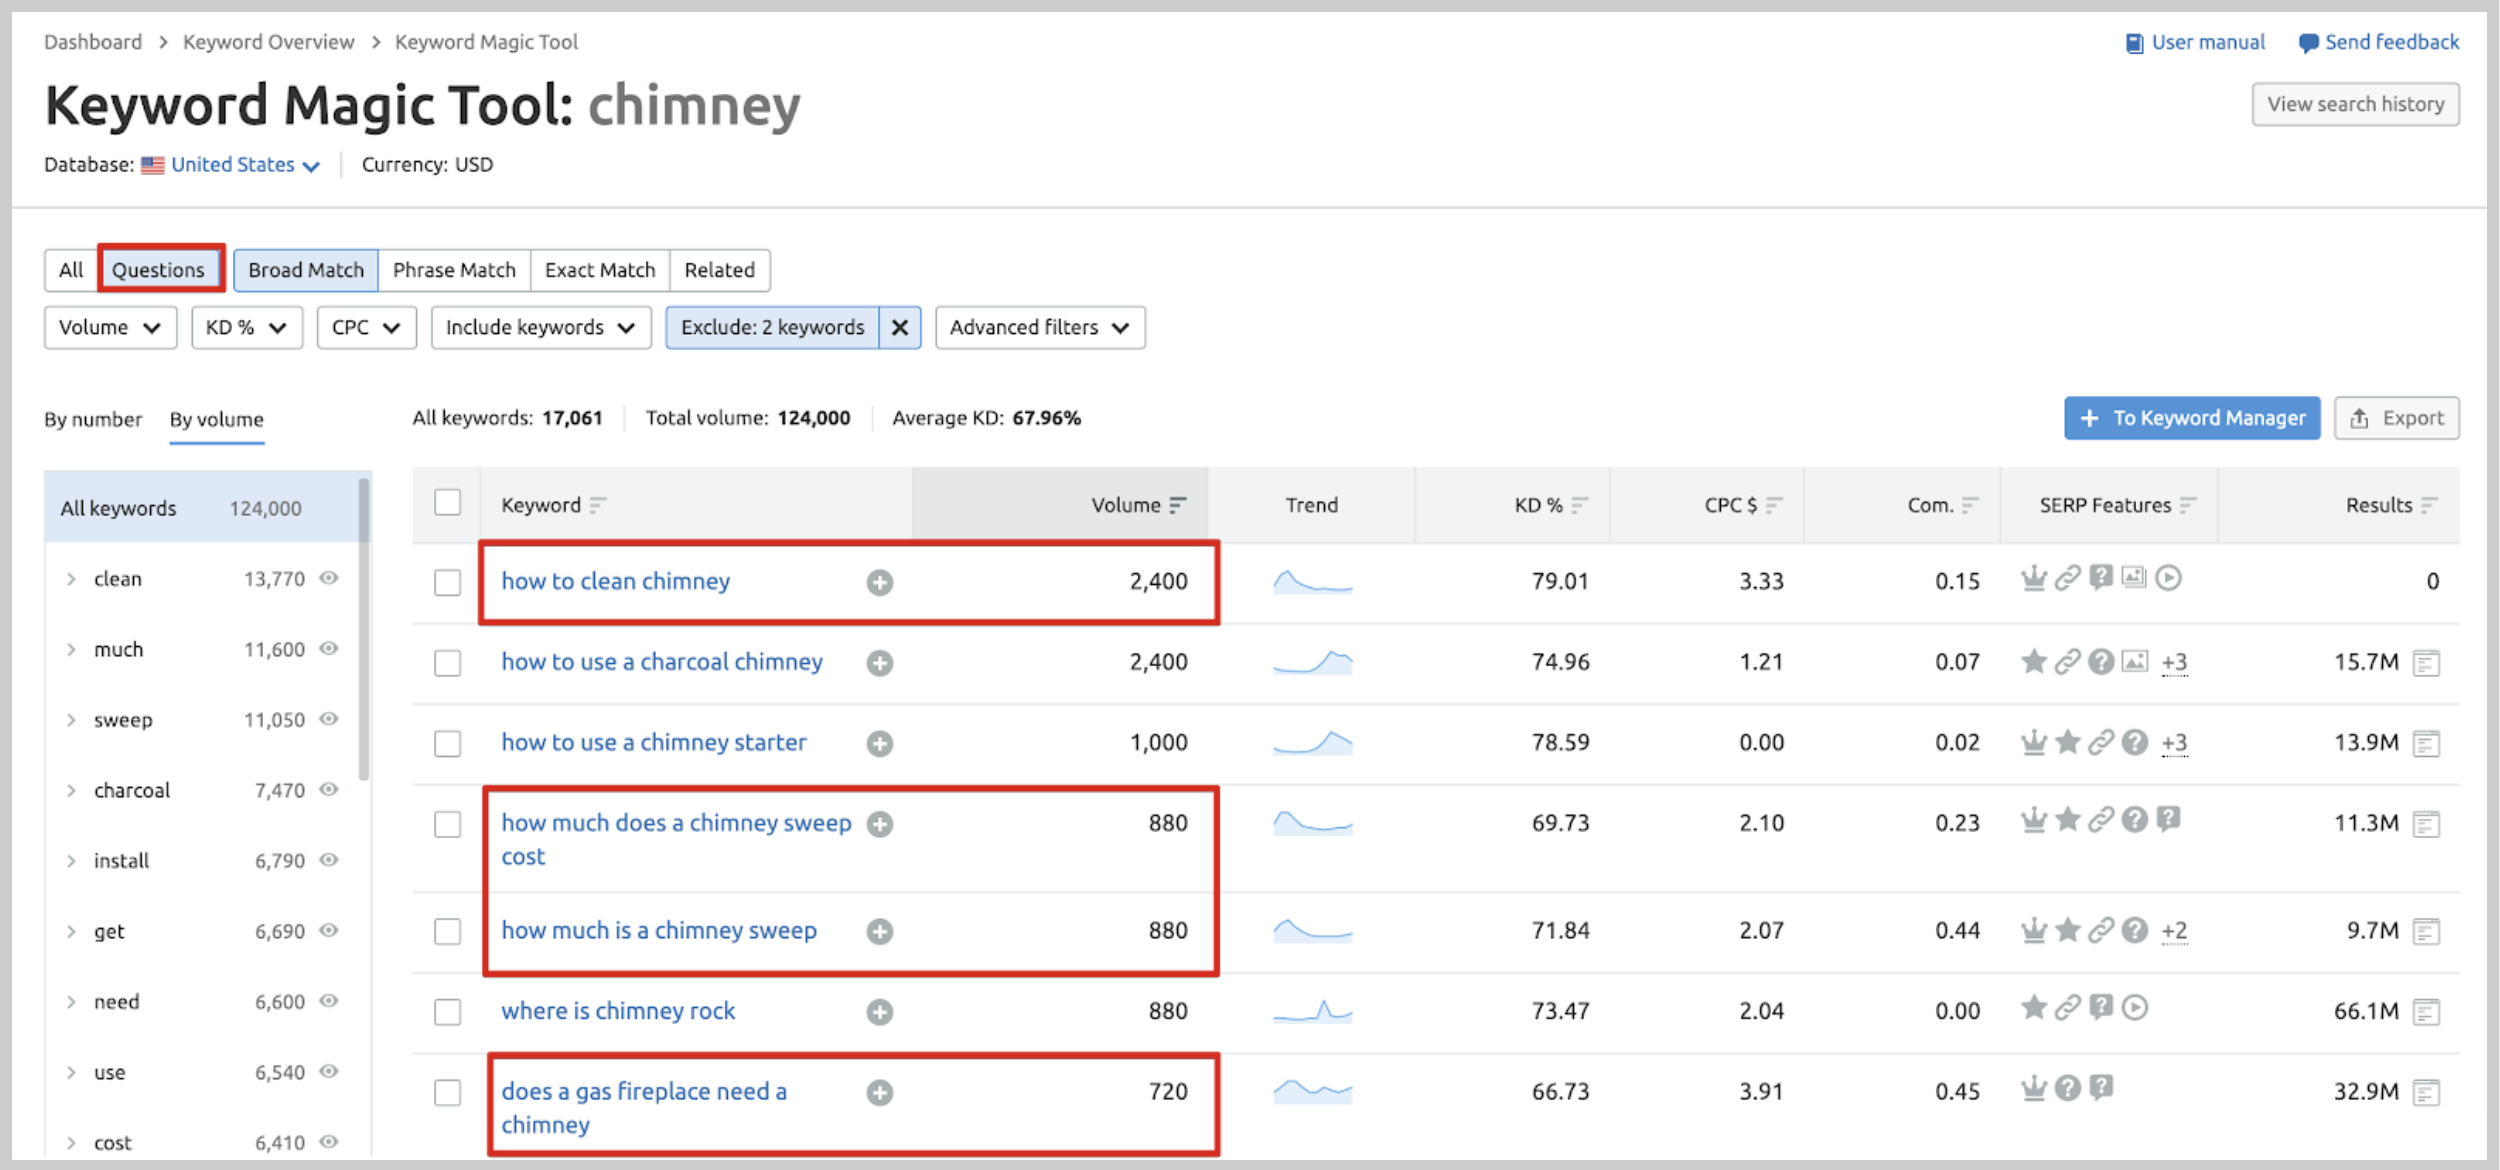Screen dimensions: 2500x1170
Task: Open the +2 SERP features for 'how much is a chimney sweep'
Action: (2174, 931)
